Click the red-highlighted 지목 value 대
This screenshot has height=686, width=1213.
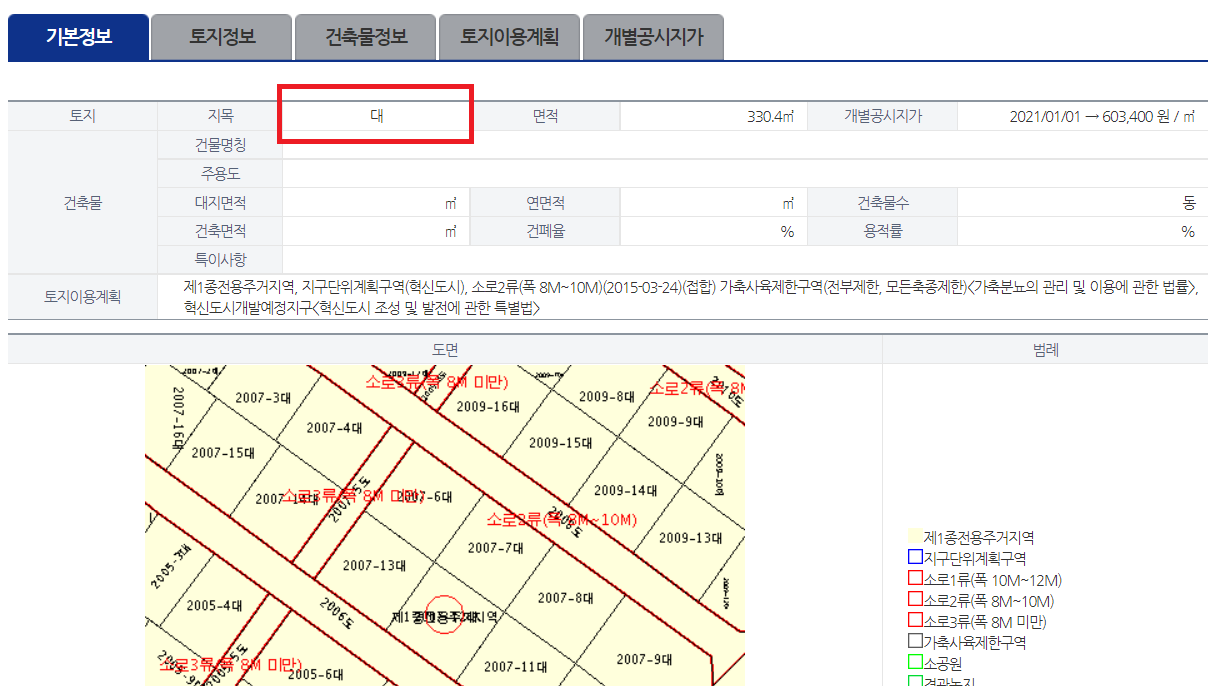(x=375, y=115)
